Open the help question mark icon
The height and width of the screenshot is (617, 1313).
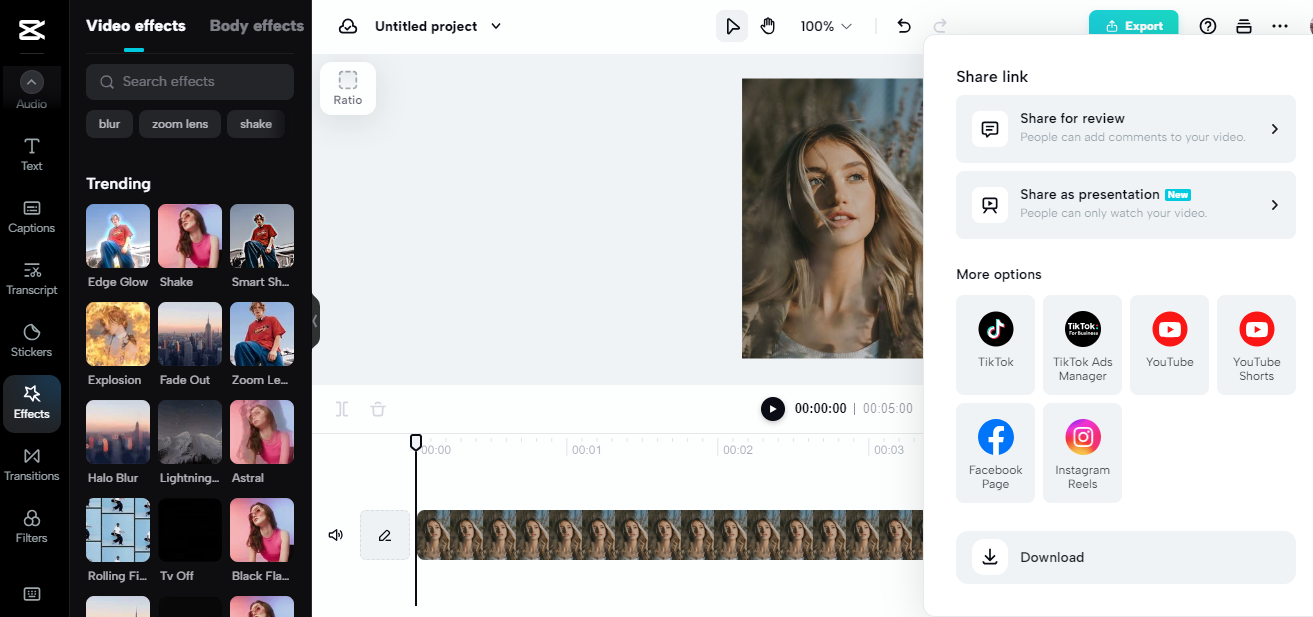1208,26
